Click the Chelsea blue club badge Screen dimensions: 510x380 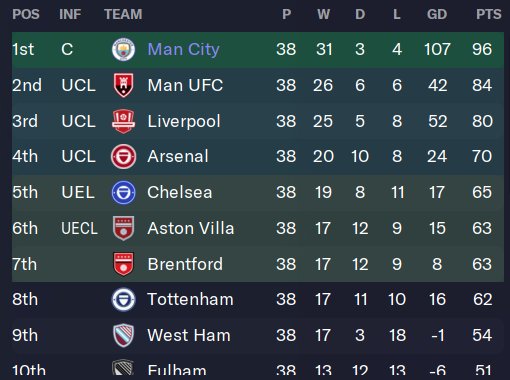coord(123,193)
